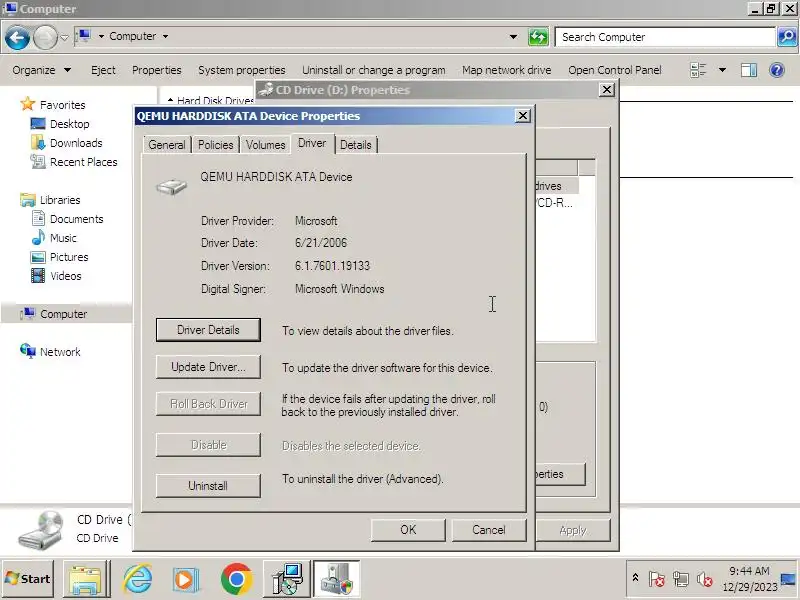This screenshot has height=600, width=800.
Task: Open the Start menu
Action: pyautogui.click(x=28, y=579)
